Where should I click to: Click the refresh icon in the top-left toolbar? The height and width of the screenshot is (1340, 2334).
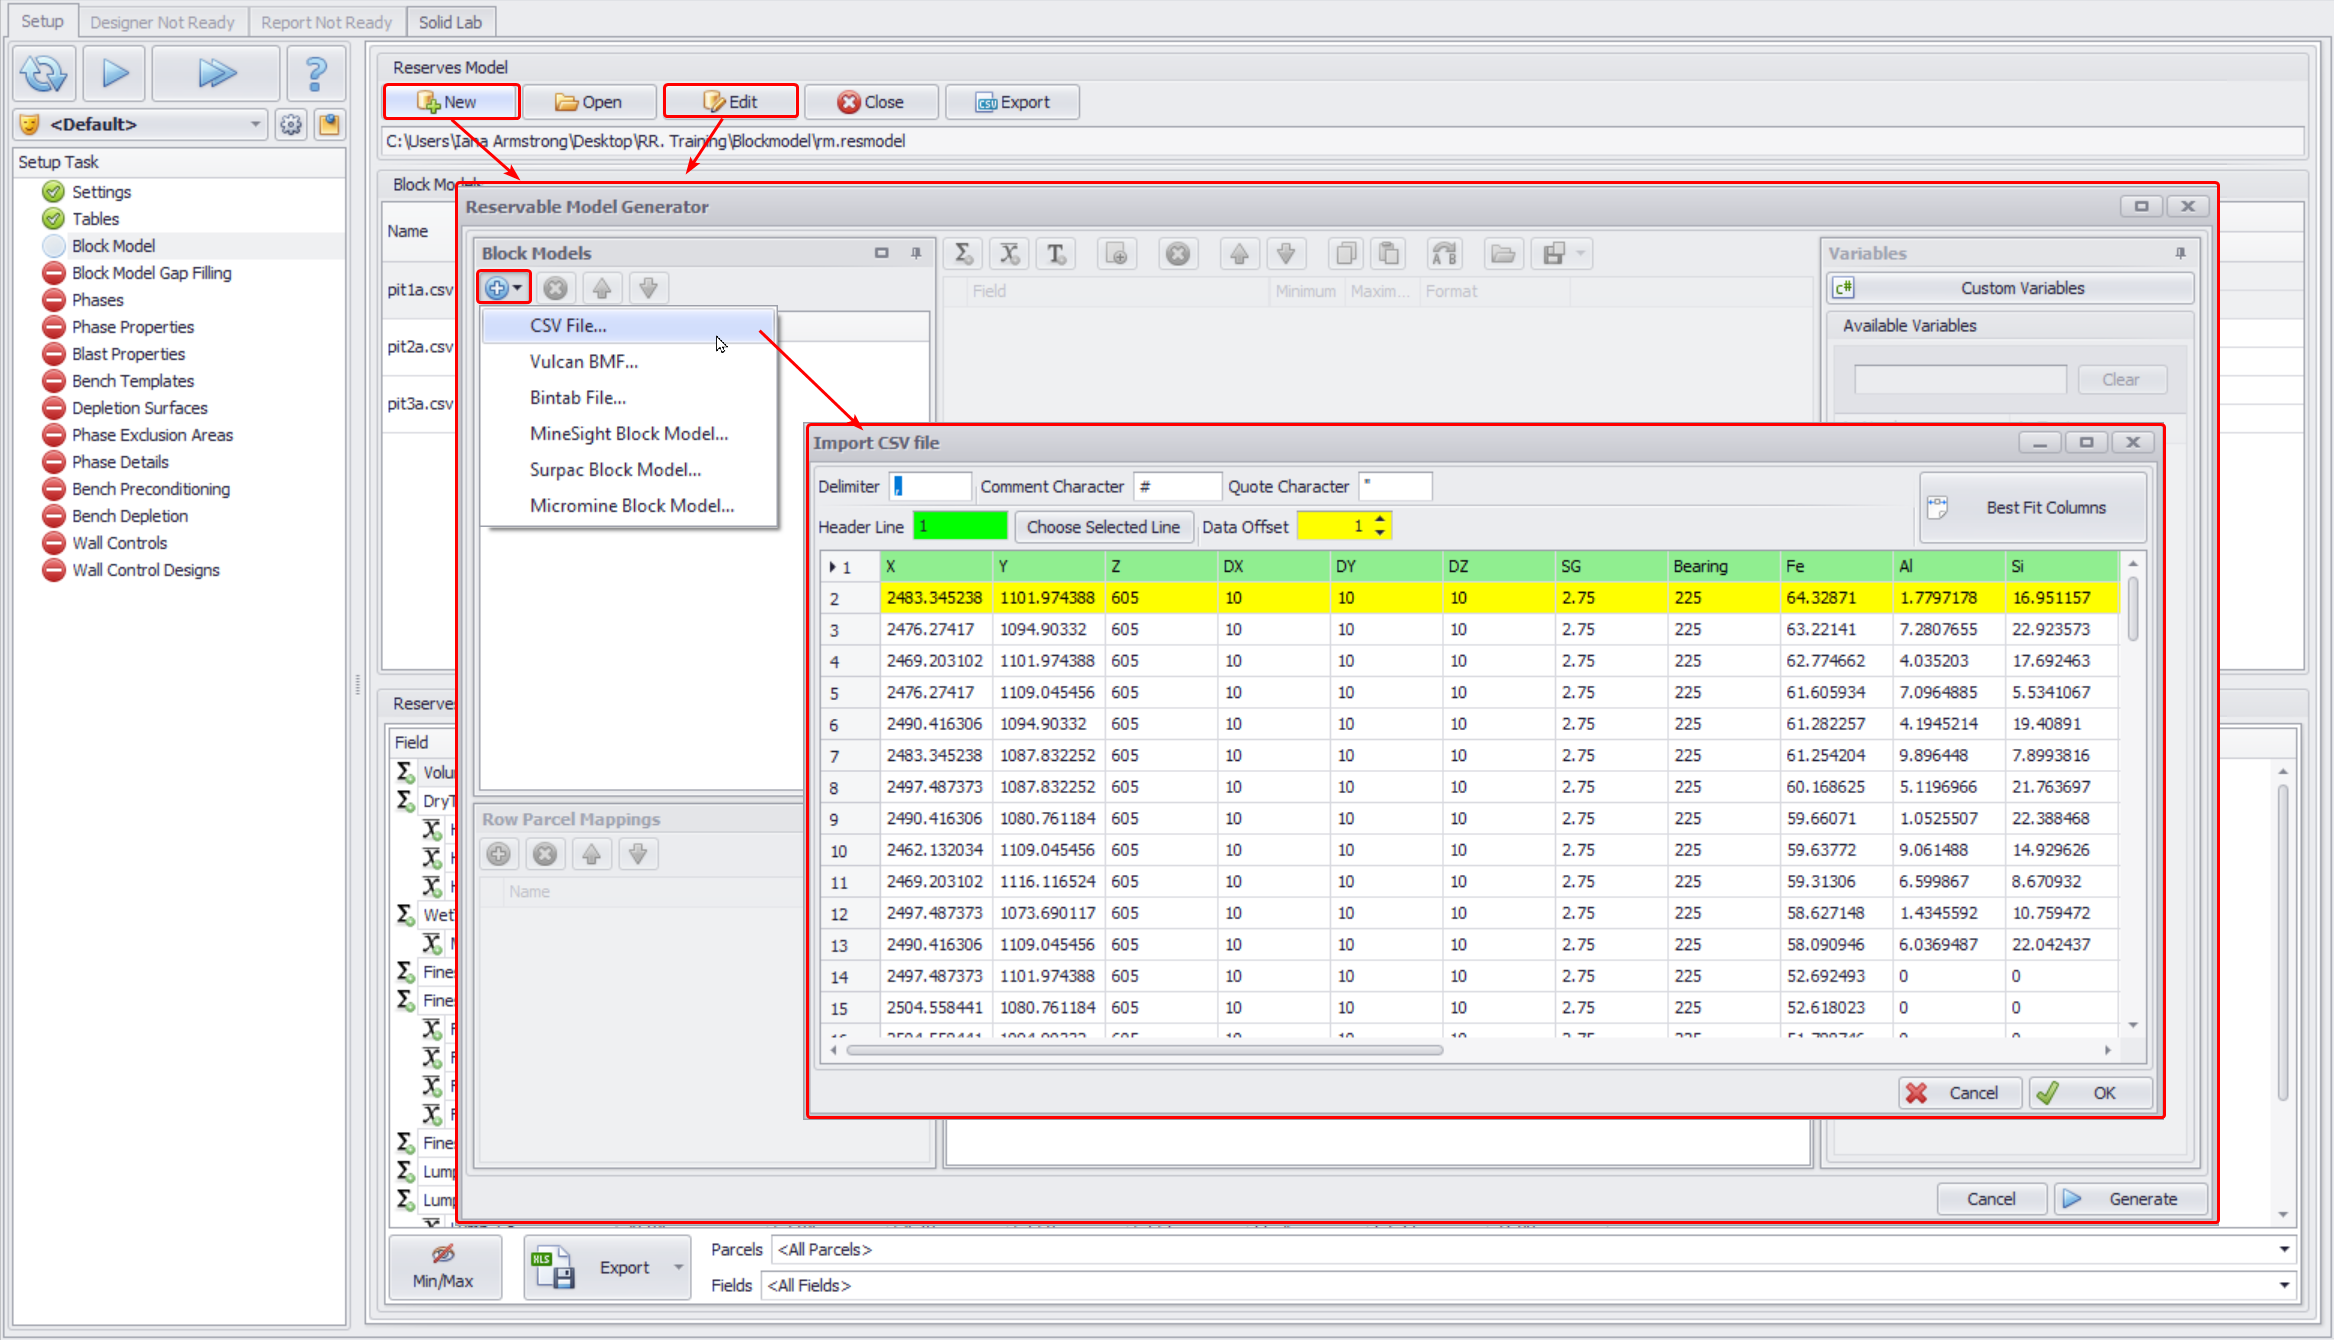[x=44, y=73]
